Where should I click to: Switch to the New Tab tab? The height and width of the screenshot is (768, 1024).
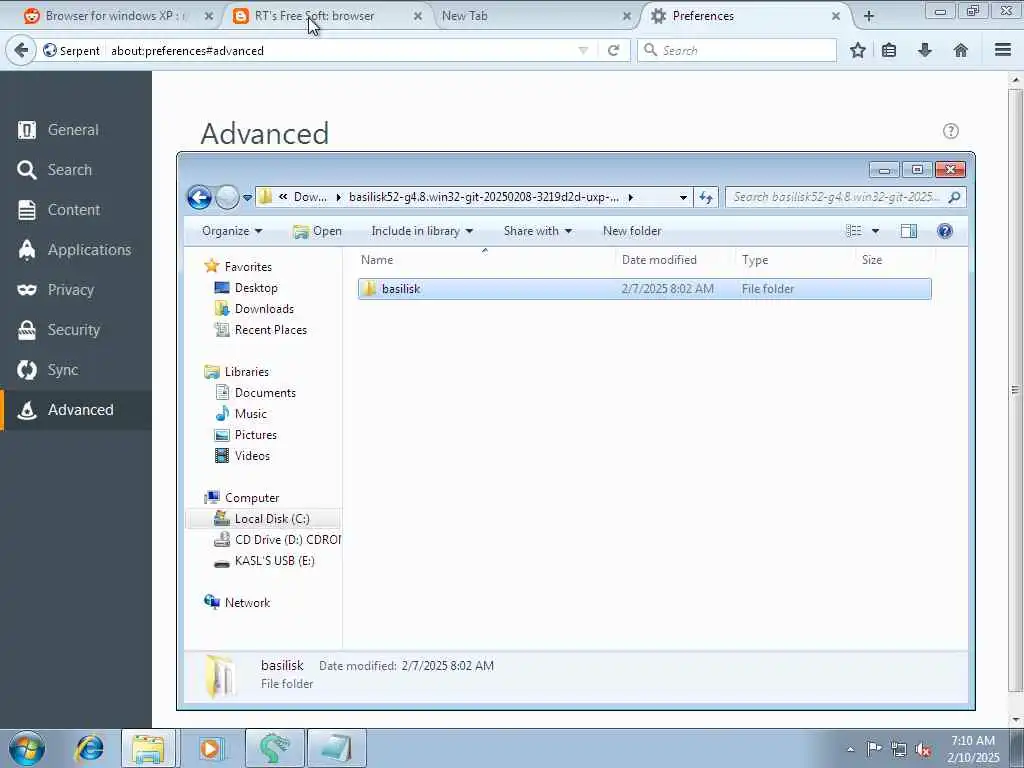pyautogui.click(x=533, y=16)
